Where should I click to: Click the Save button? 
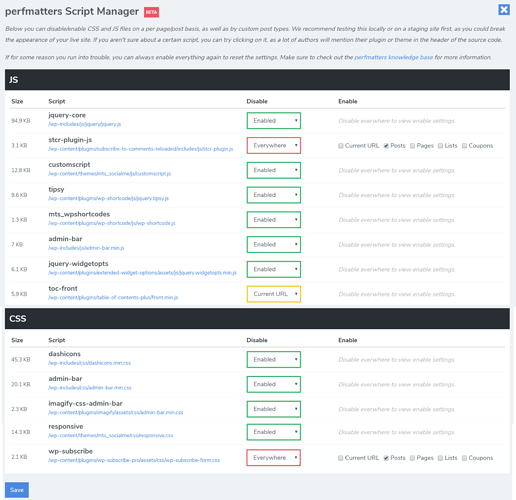coord(17,490)
